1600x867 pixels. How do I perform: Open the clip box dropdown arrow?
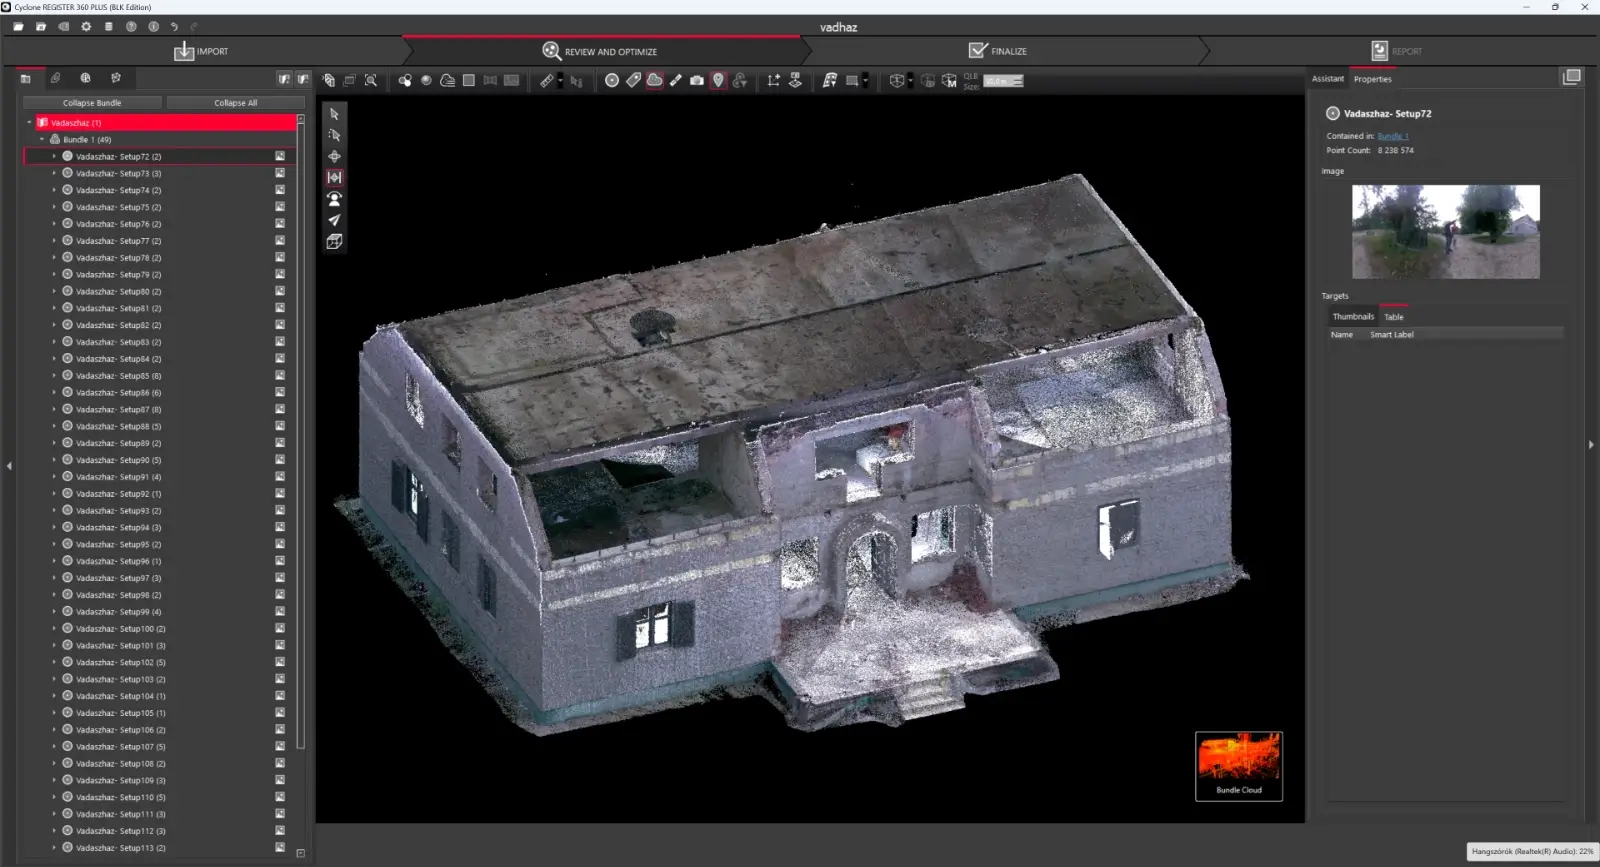click(x=910, y=80)
